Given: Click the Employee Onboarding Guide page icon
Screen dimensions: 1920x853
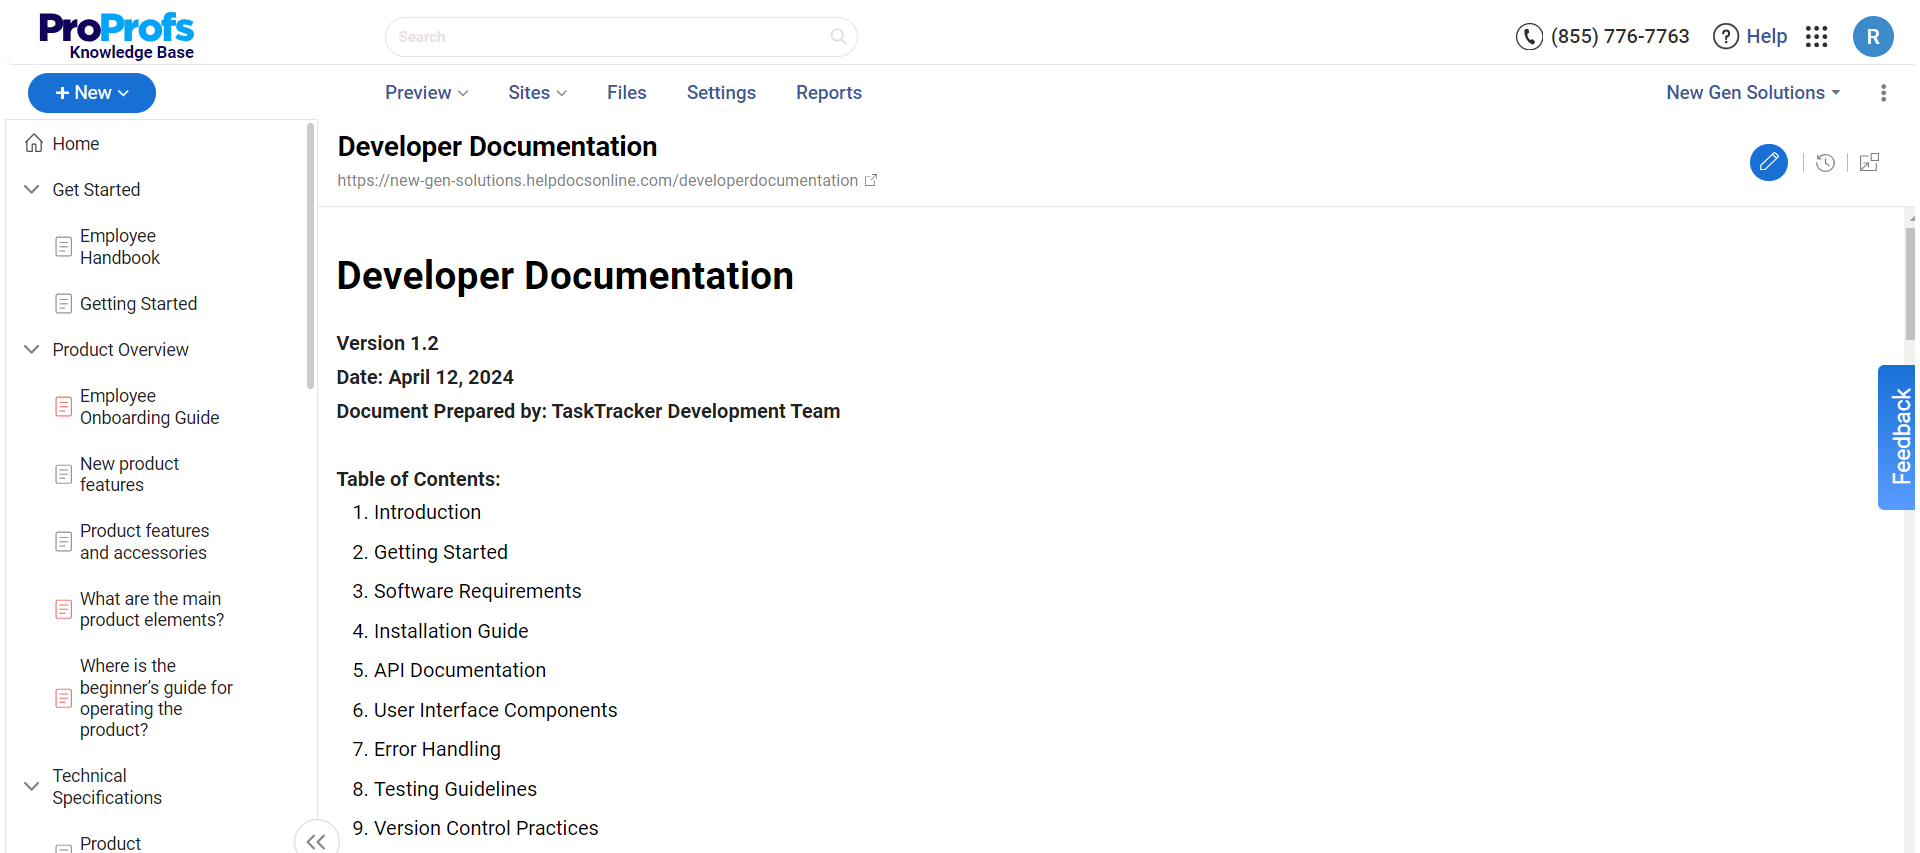Looking at the screenshot, I should [64, 406].
